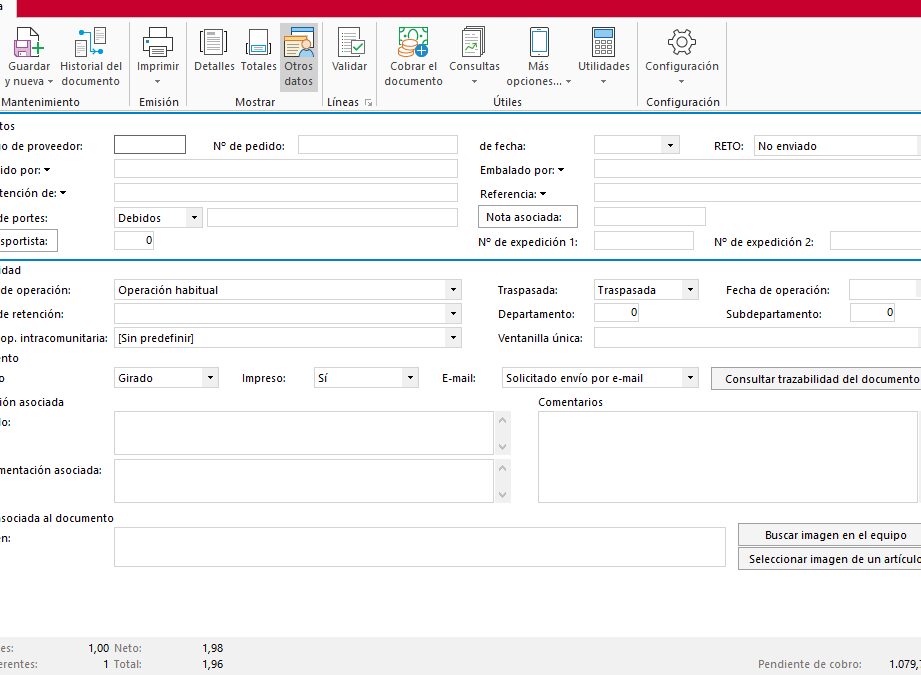The width and height of the screenshot is (921, 675).
Task: Click the Nota asociada button
Action: [x=530, y=217]
